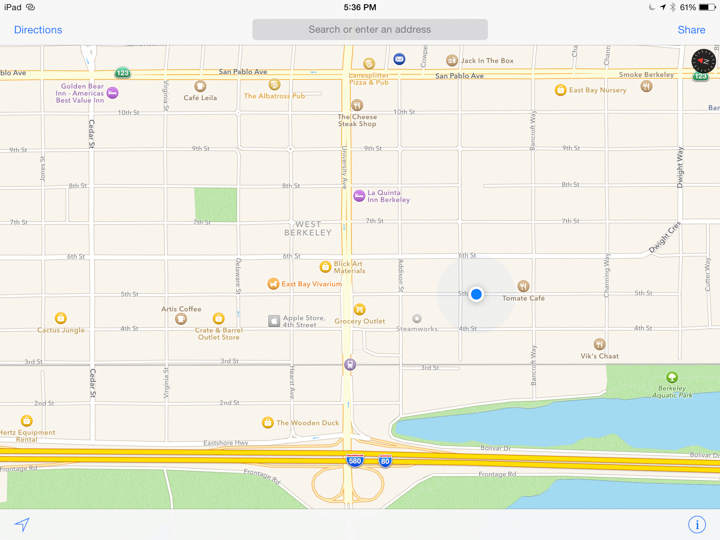Open Apple Store, 4th Street pin
720x540 pixels.
click(x=274, y=321)
